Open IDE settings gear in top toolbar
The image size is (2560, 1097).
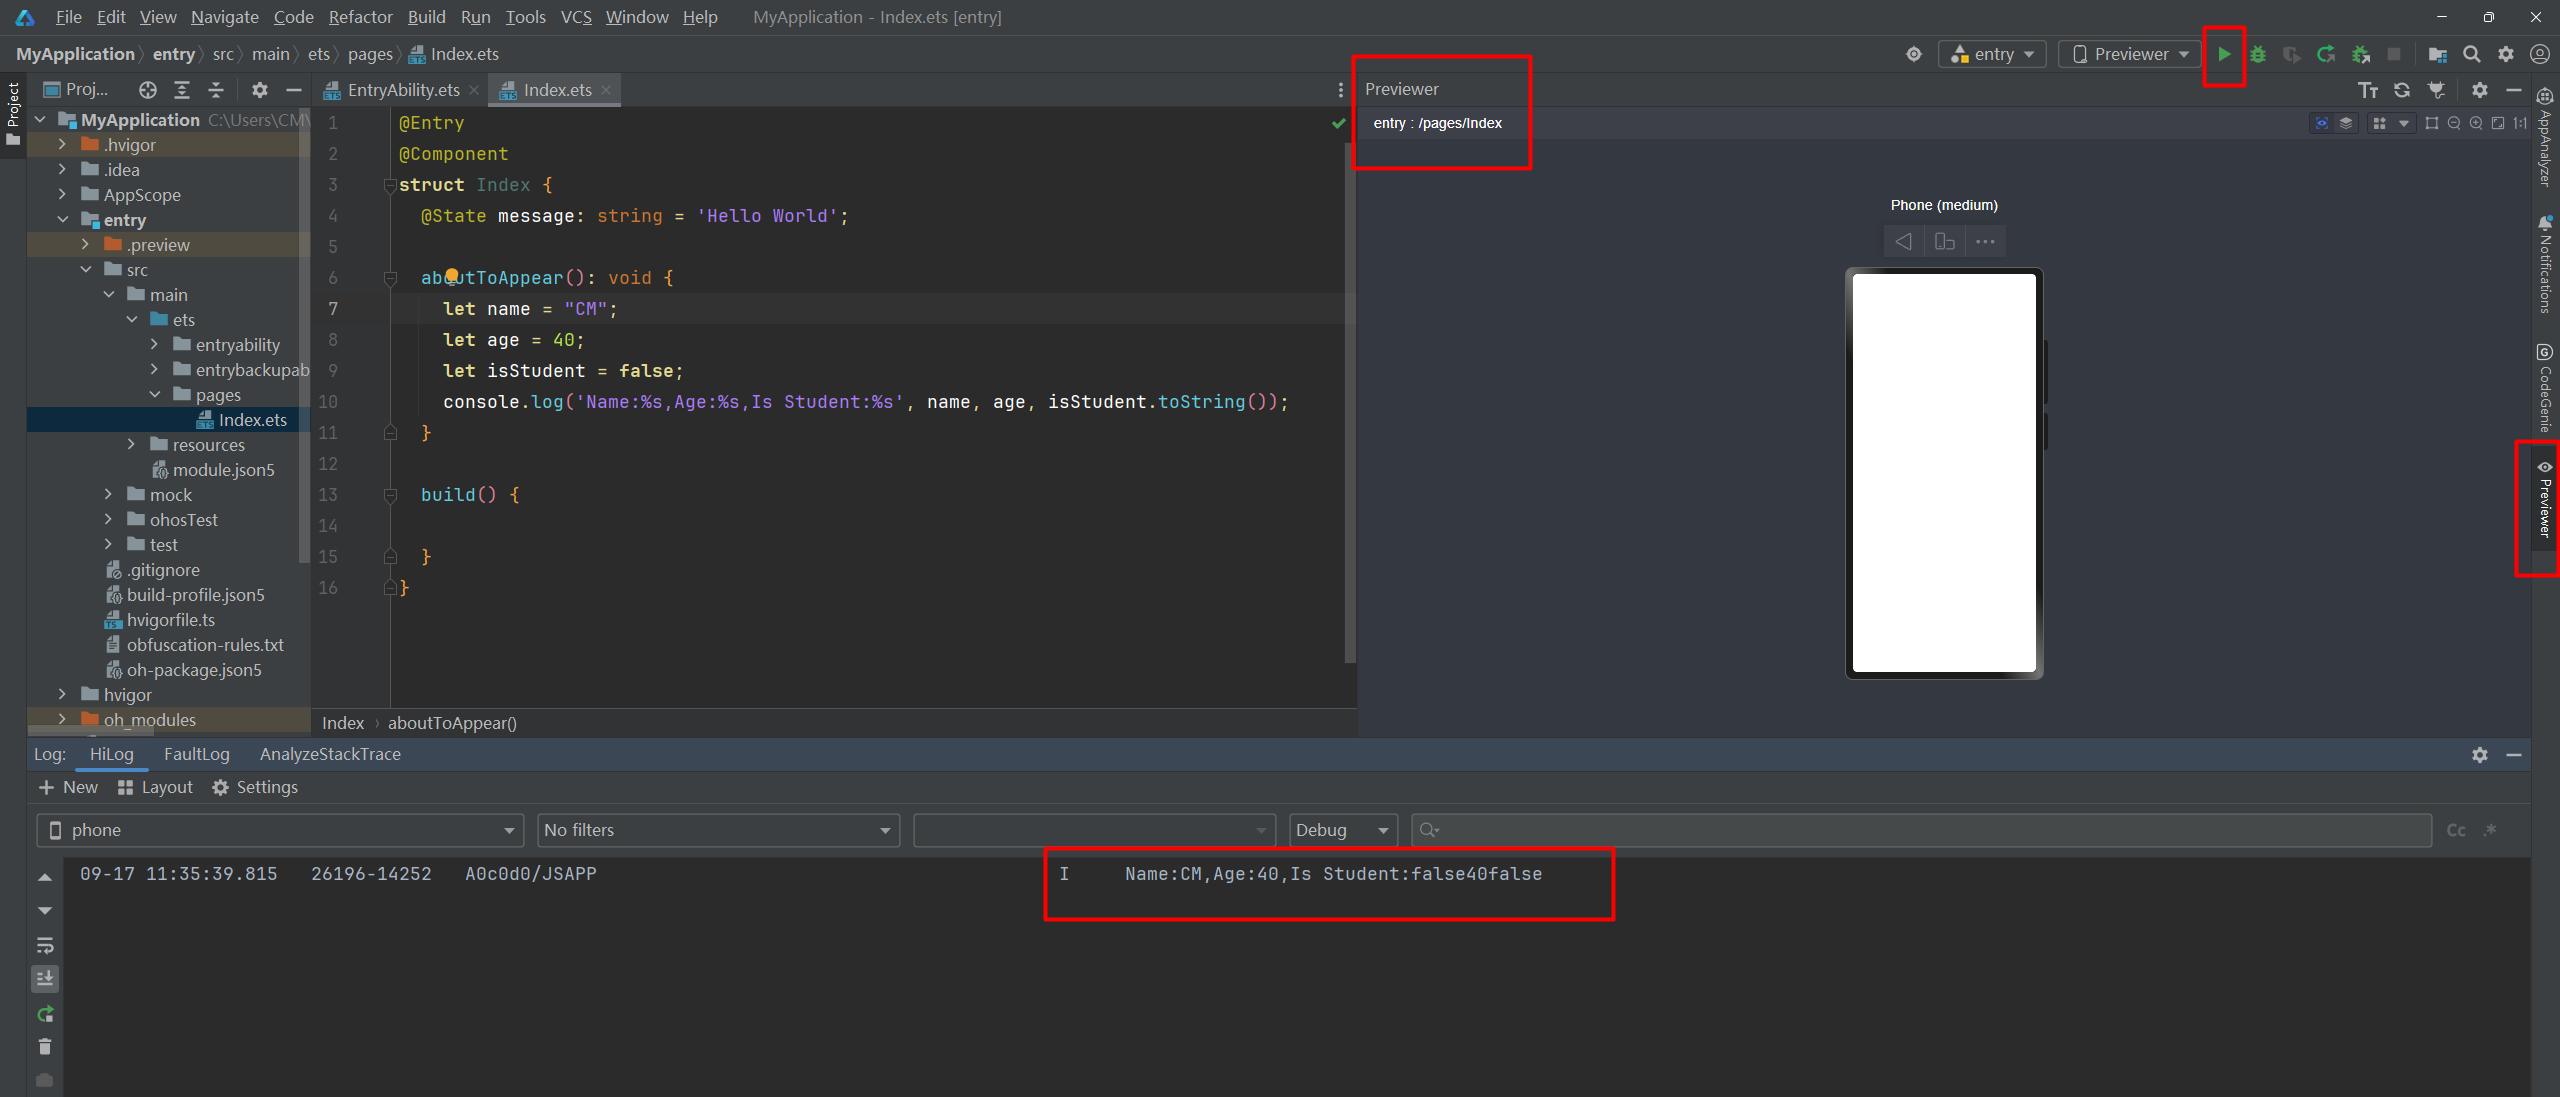(x=2506, y=55)
